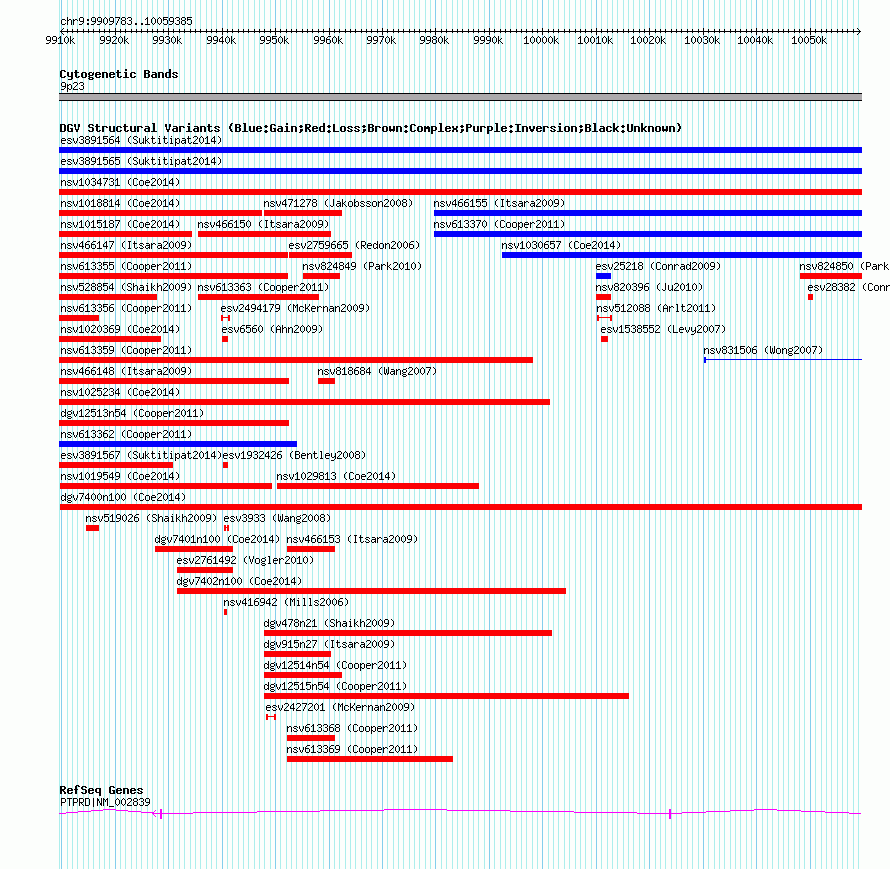
Task: Click the chr9:9909783..10059385 region label
Action: (x=126, y=21)
